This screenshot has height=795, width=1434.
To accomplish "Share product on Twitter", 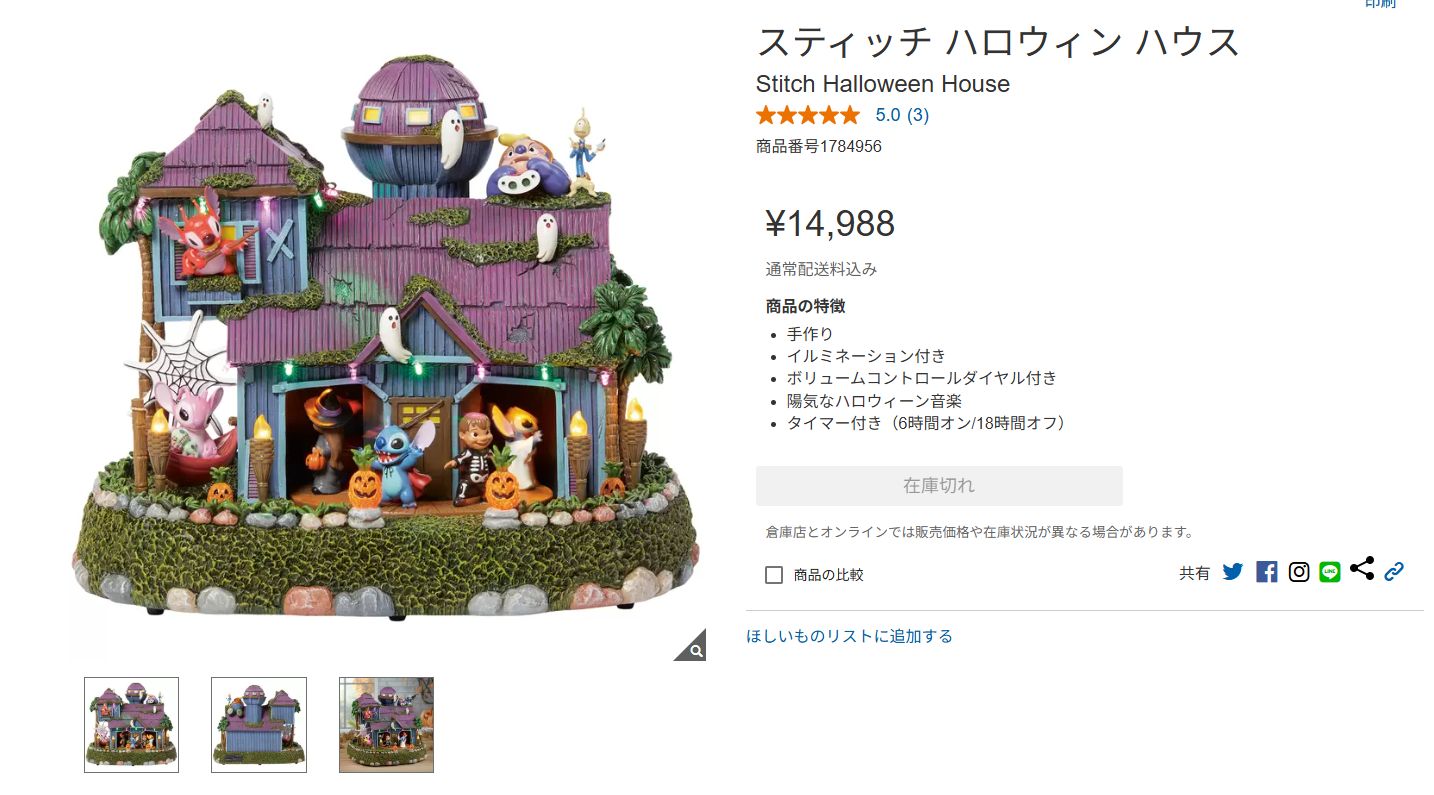I will click(1233, 572).
